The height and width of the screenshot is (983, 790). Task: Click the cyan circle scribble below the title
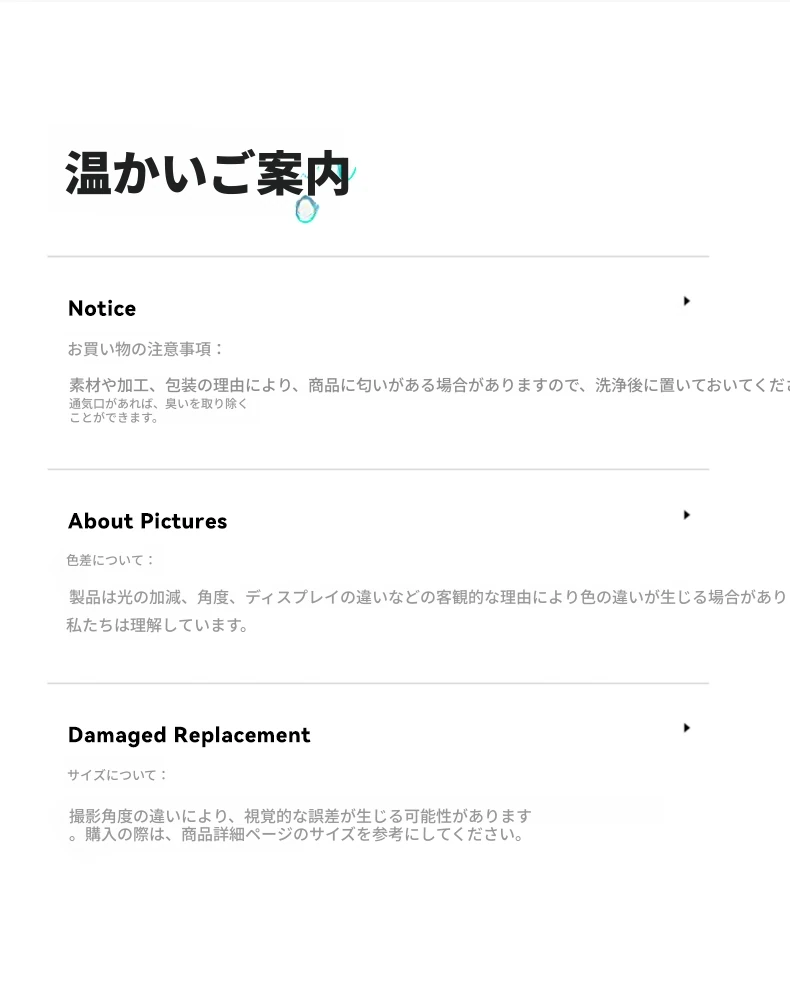pos(307,210)
